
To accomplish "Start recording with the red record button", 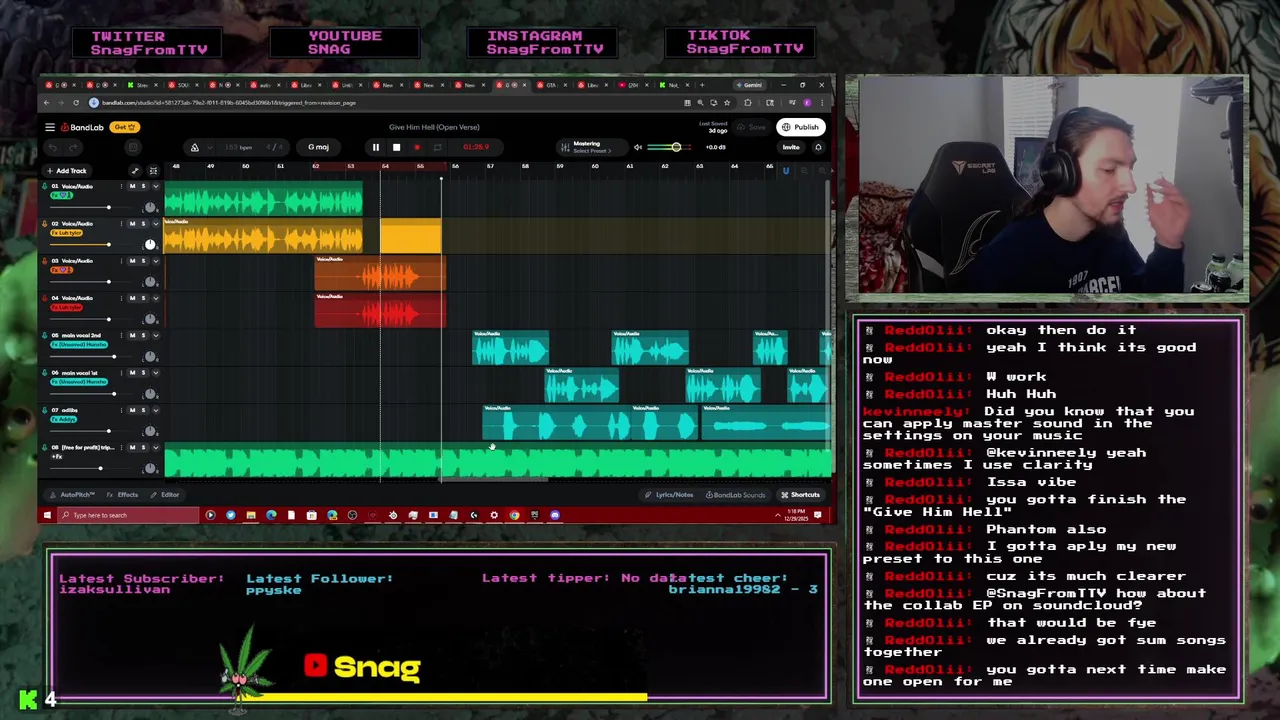I will pyautogui.click(x=417, y=147).
